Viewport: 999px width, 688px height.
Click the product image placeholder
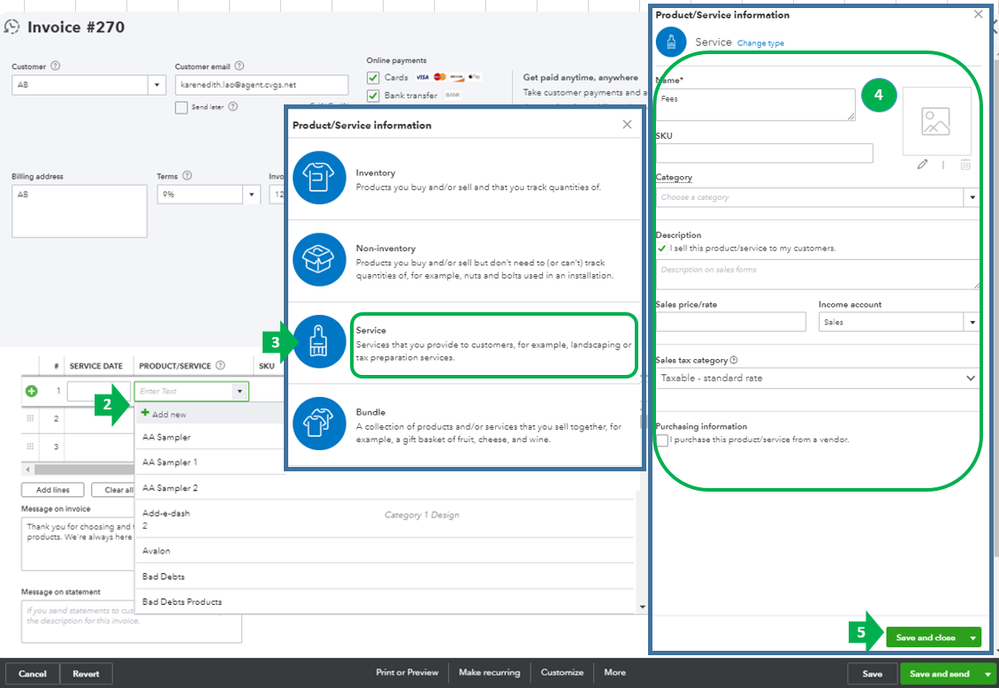point(936,121)
